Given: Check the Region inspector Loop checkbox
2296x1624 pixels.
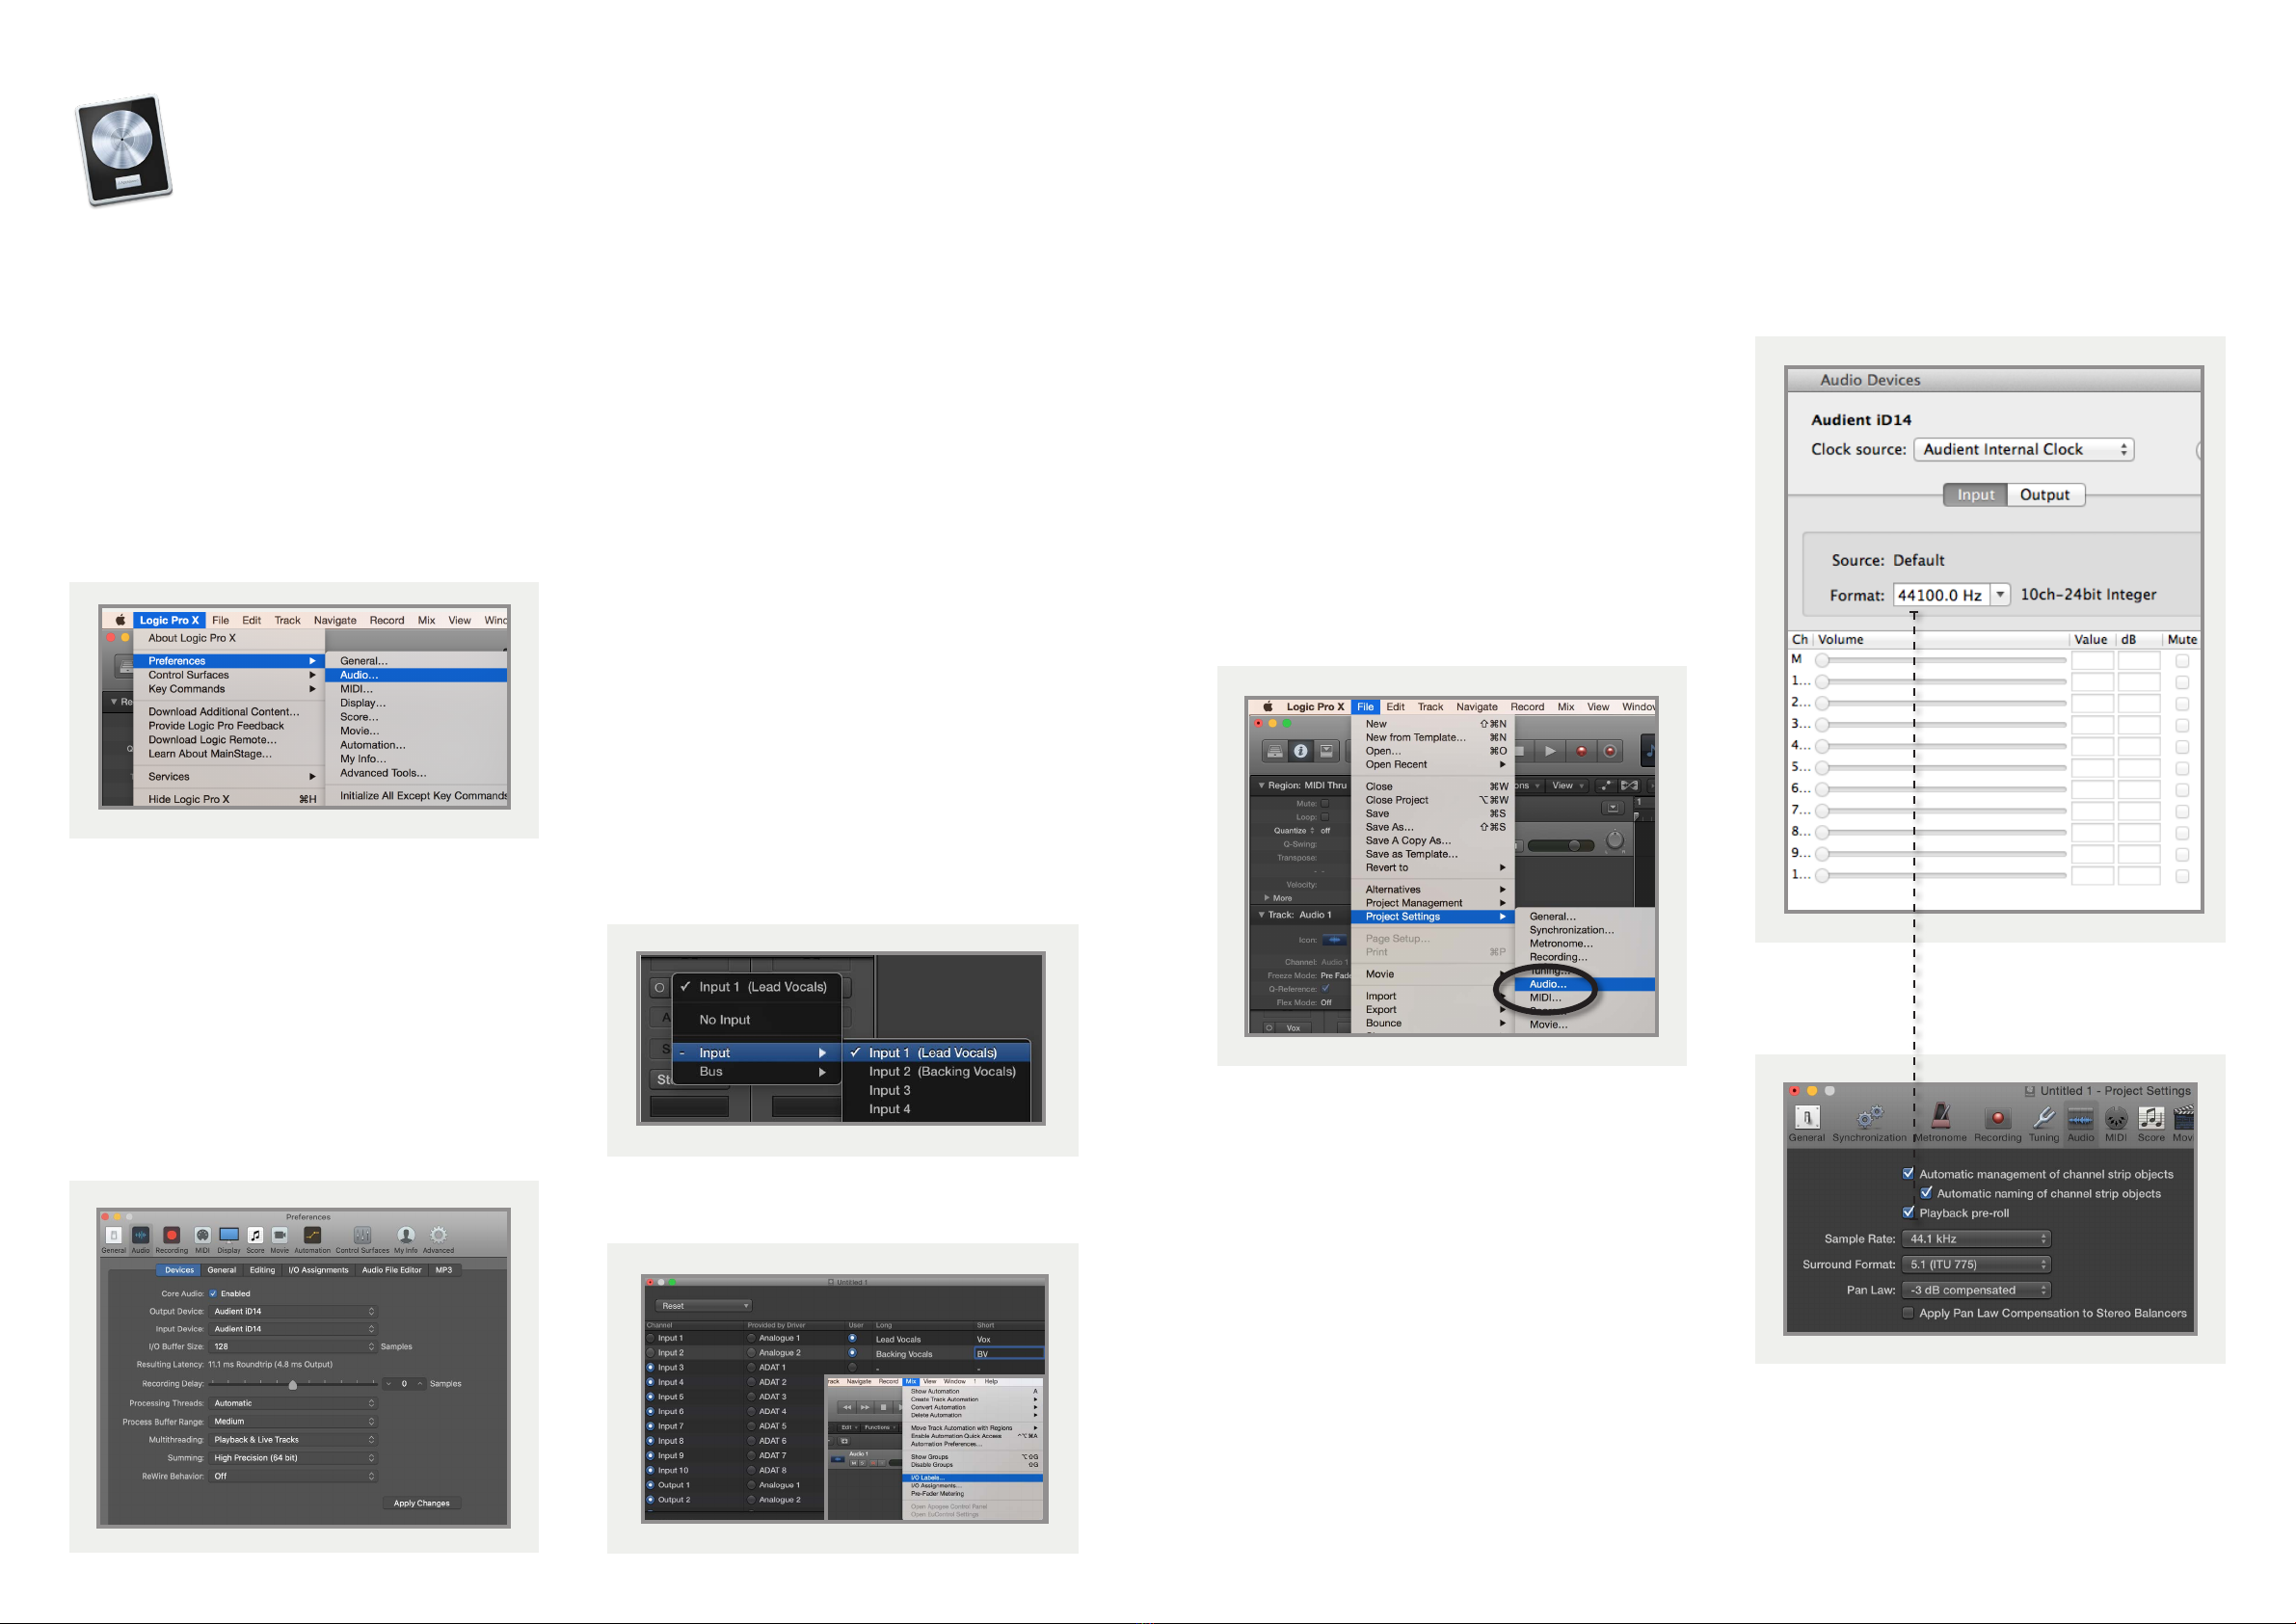Looking at the screenshot, I should tap(1325, 817).
